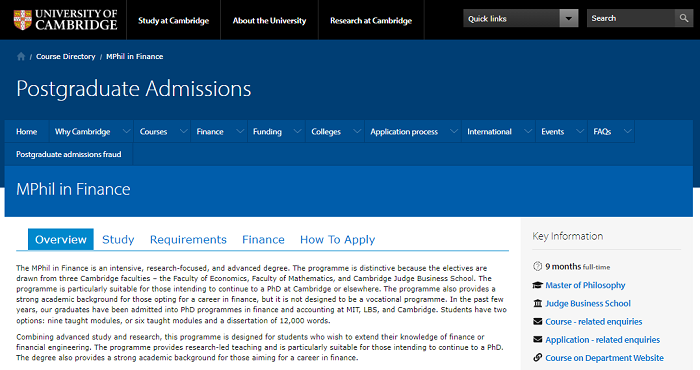The image size is (700, 370).
Task: Expand the Why Cambridge menu arrow
Action: coord(126,131)
